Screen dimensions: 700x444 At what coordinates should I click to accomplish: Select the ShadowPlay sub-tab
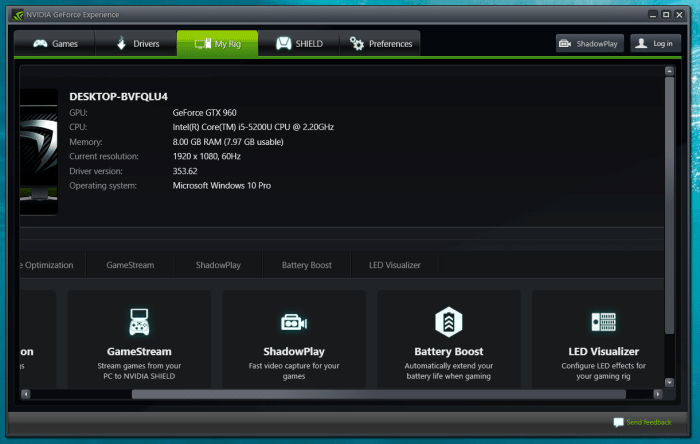click(218, 265)
